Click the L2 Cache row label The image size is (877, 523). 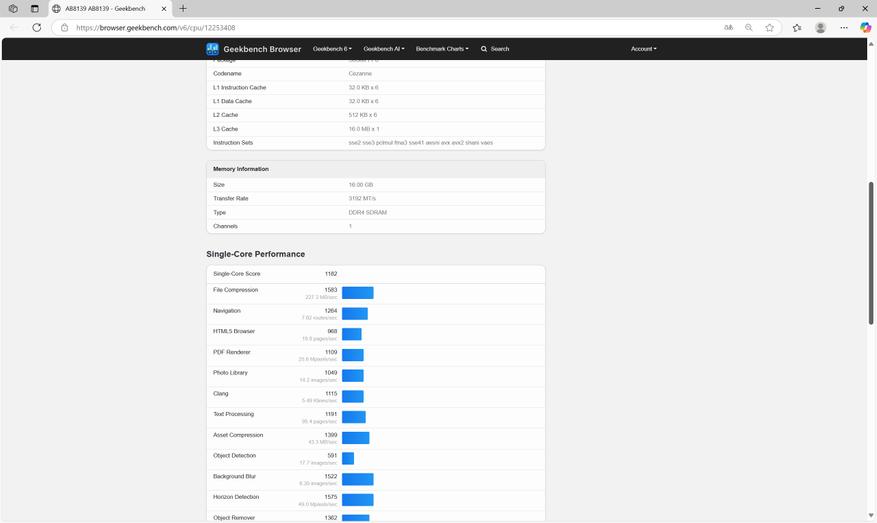(225, 115)
